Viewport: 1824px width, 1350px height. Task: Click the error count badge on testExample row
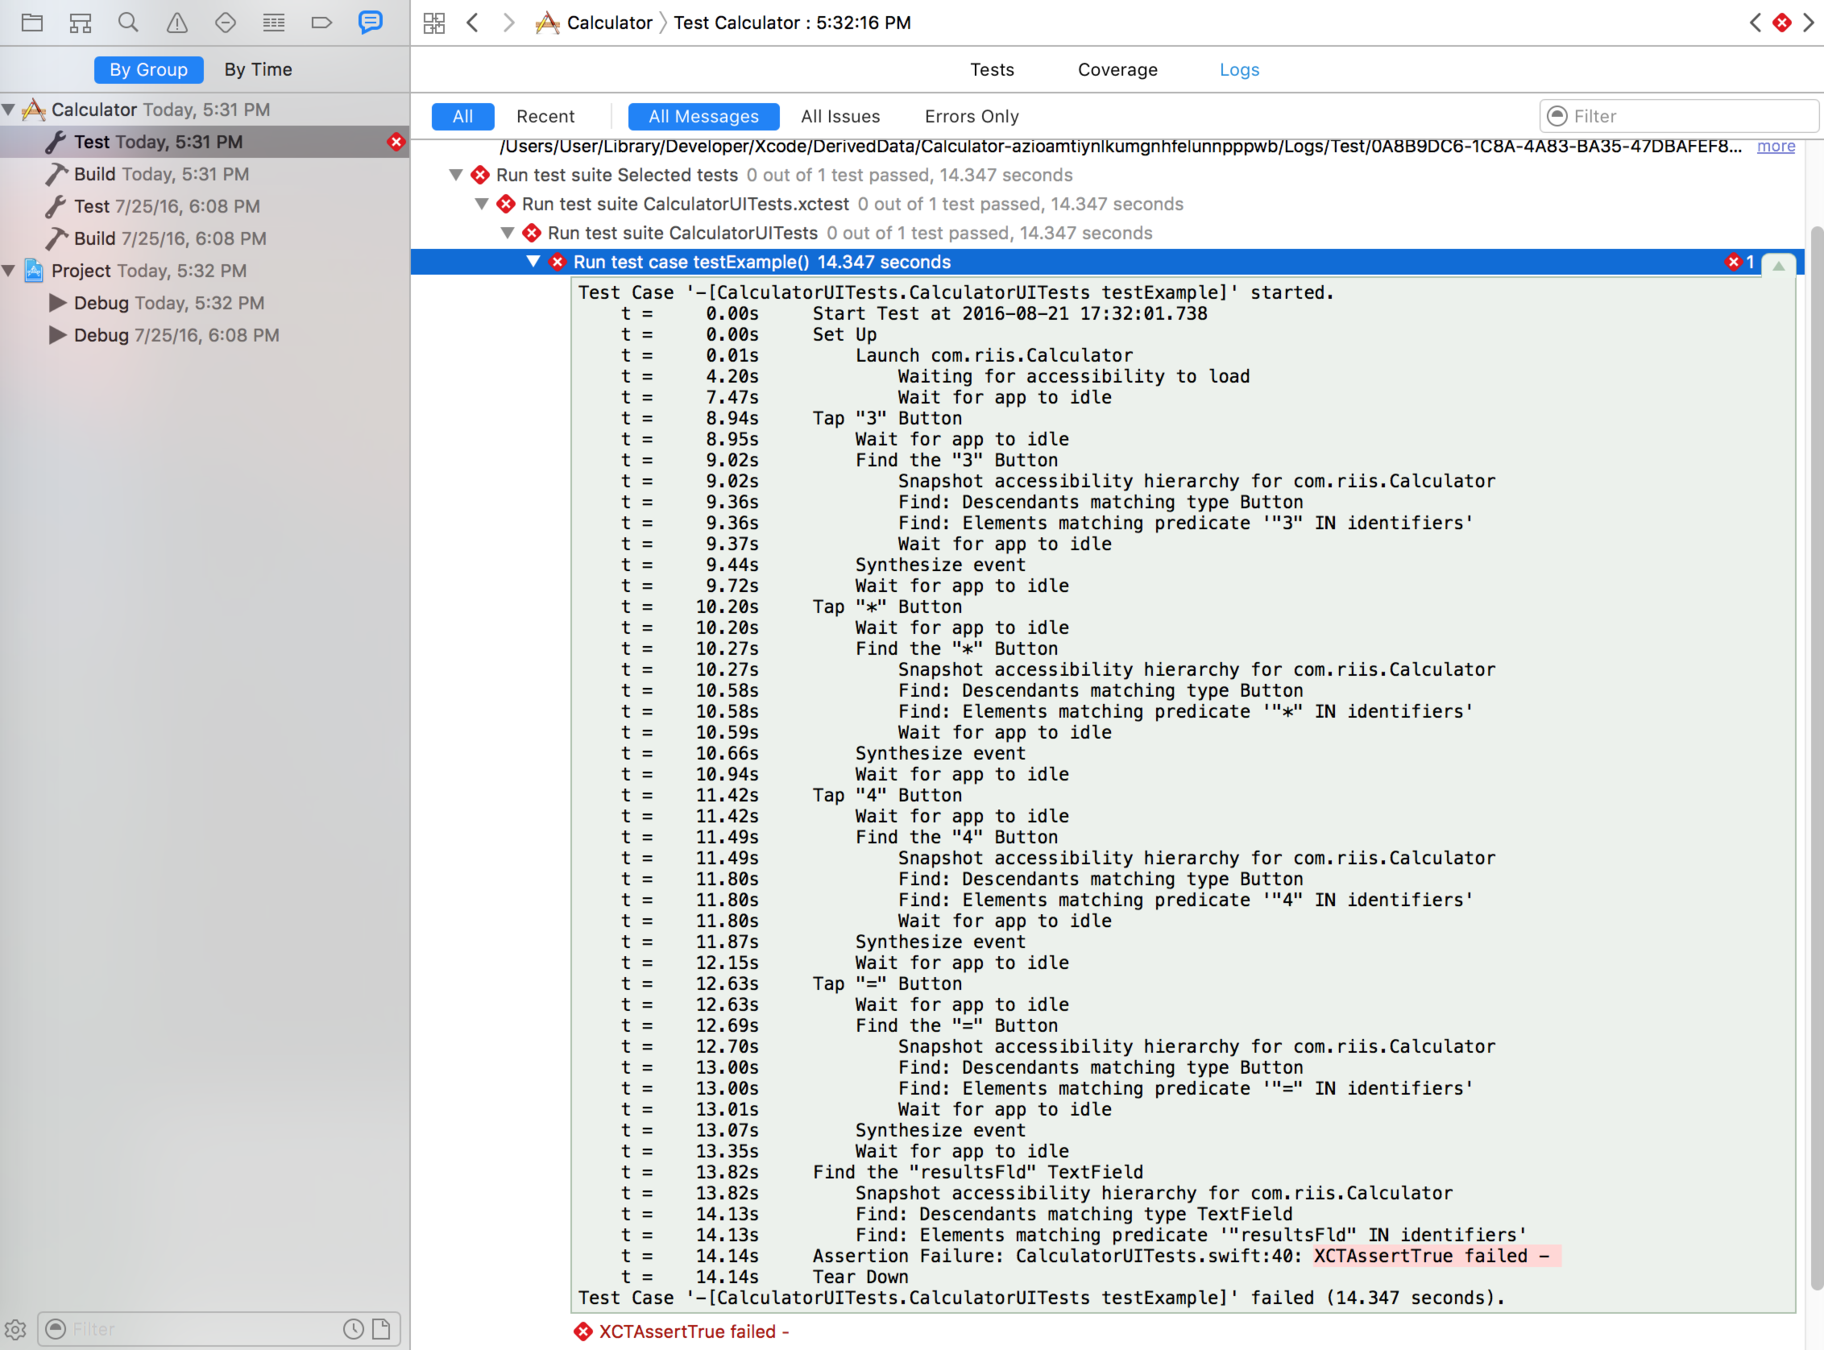coord(1740,262)
